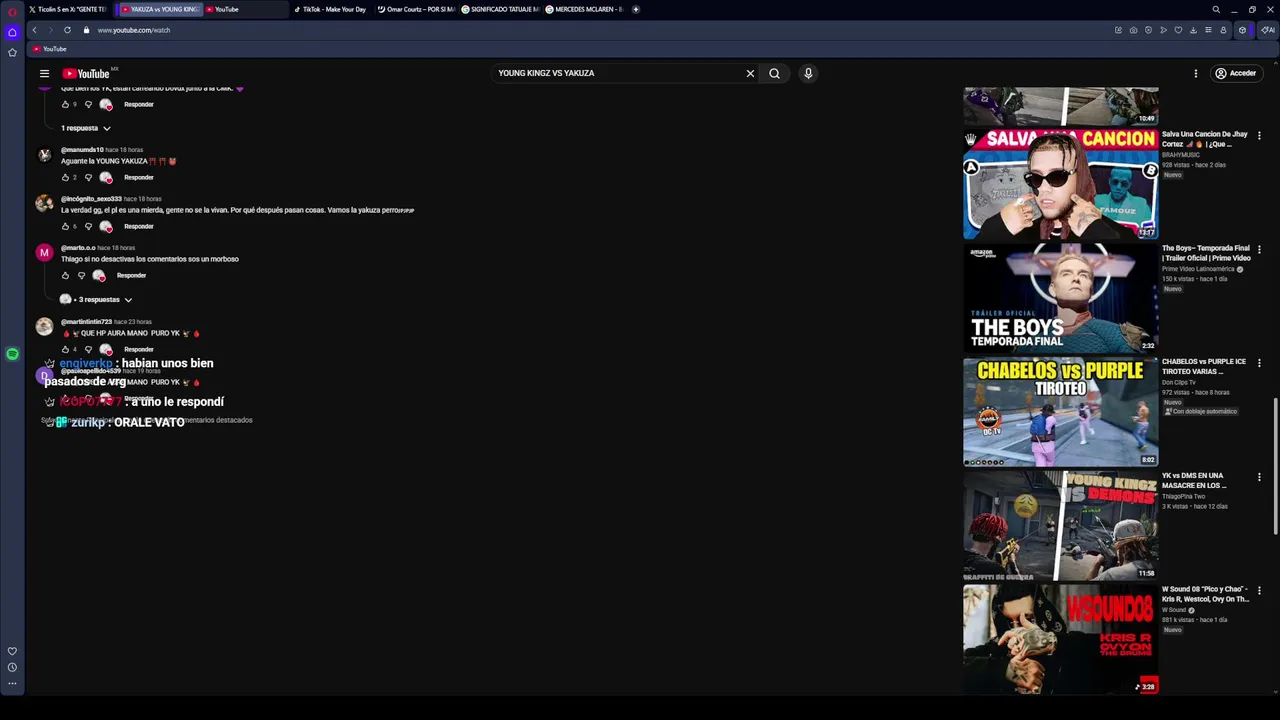Take a snapshot with camera toolbar icon
Viewport: 1280px width, 720px height.
tap(1133, 30)
